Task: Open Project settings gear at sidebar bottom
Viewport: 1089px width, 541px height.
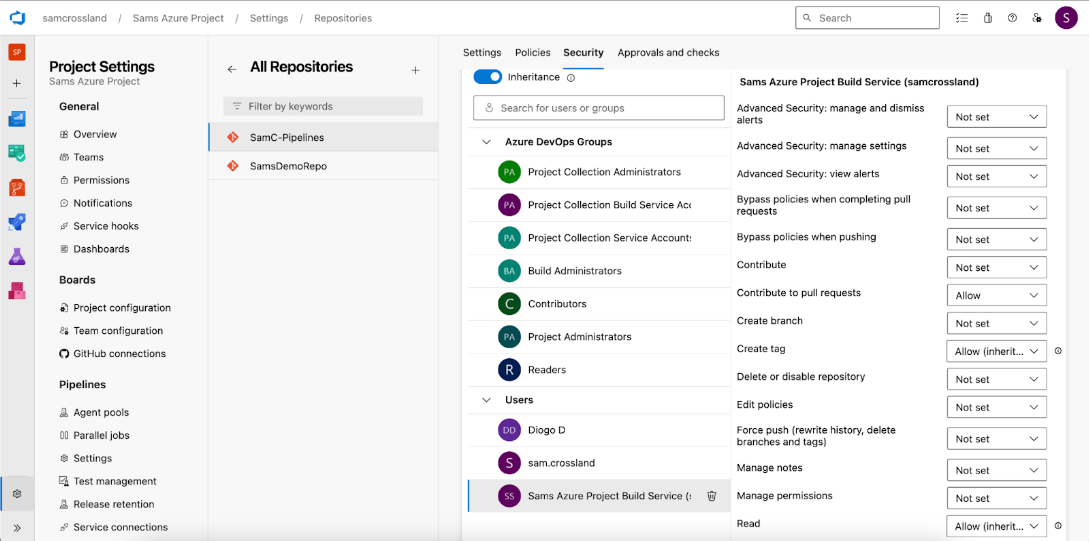Action: 17,494
